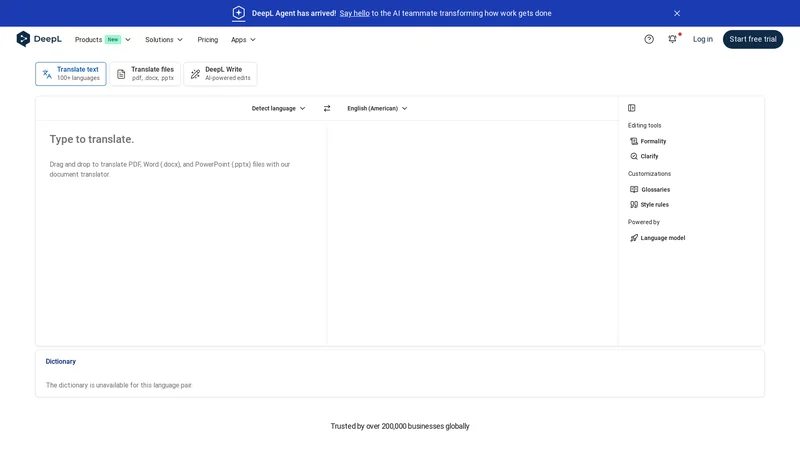Click the DeepL logo icon
Viewport: 800px width, 450px height.
23,39
